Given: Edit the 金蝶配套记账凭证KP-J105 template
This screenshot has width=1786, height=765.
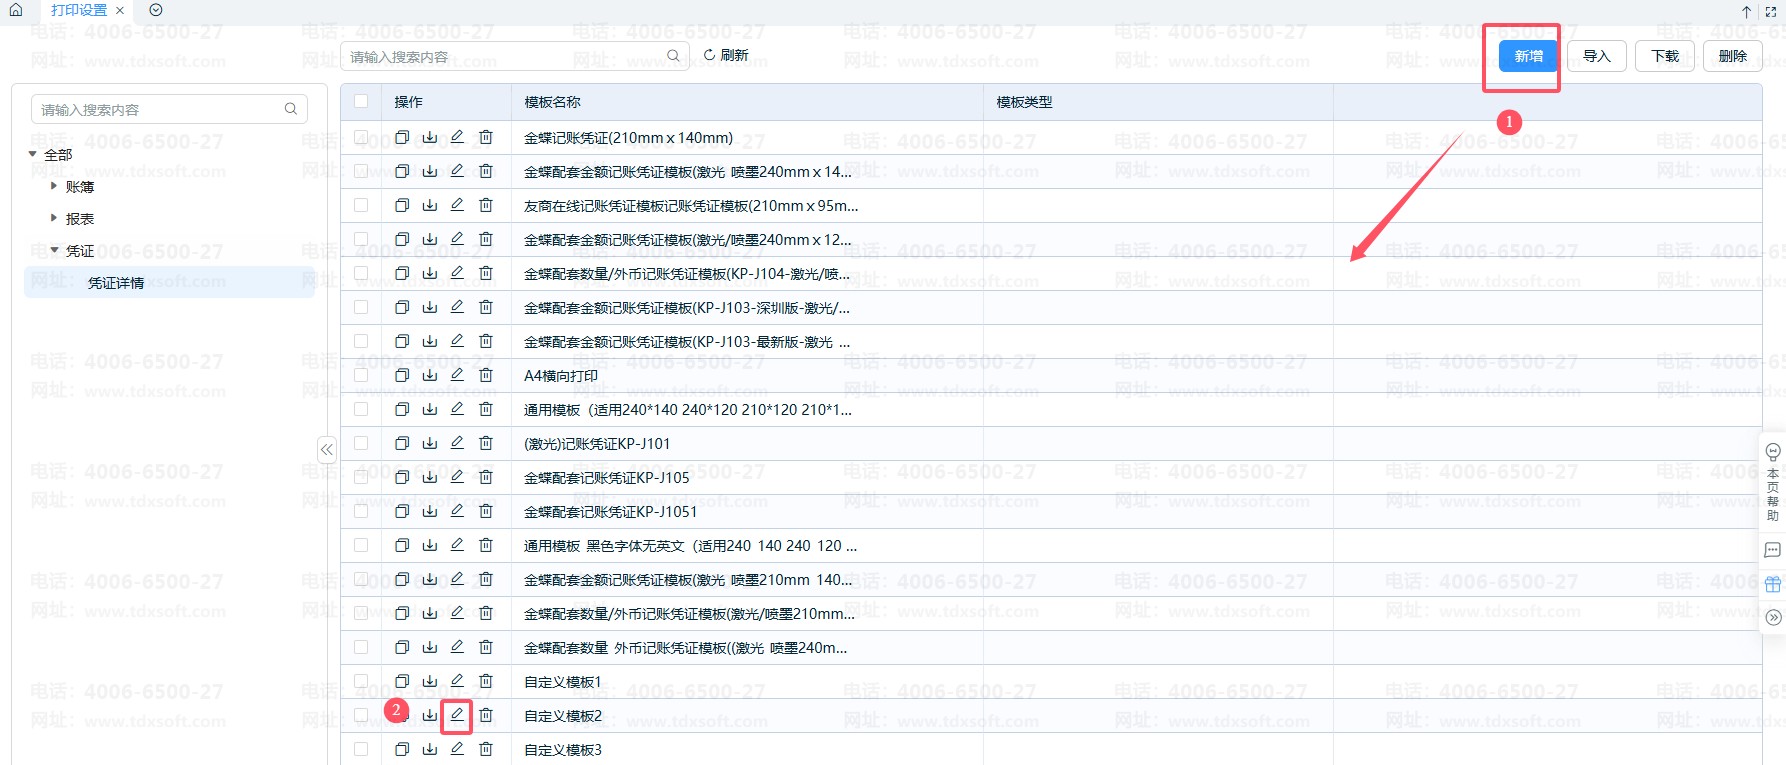Looking at the screenshot, I should (x=457, y=476).
